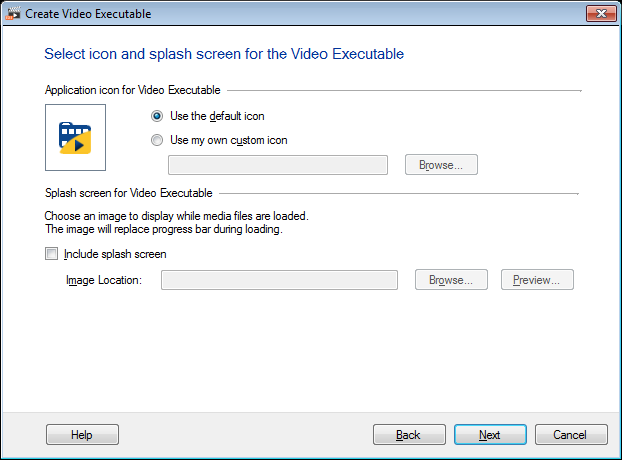
Task: Click the 'Application icon for Video Executable' label
Action: [133, 90]
